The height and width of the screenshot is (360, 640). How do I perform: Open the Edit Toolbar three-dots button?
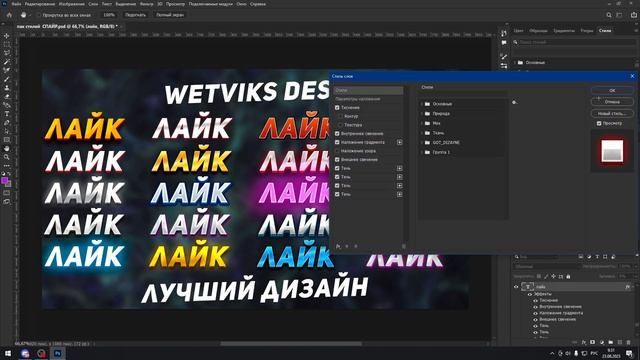coord(7,166)
